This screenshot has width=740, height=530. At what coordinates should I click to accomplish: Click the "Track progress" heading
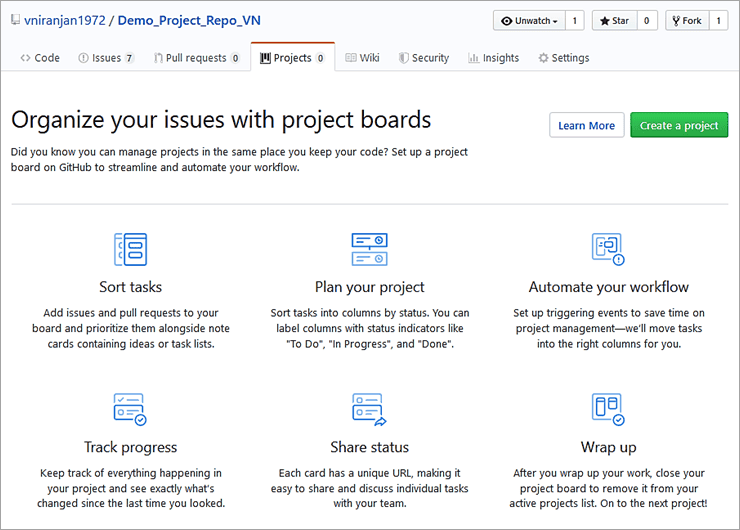[131, 447]
